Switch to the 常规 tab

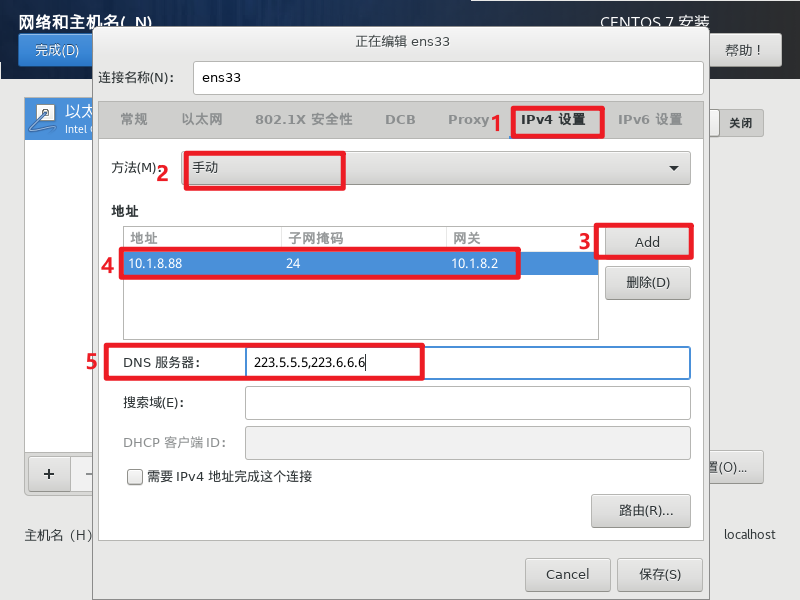[134, 119]
